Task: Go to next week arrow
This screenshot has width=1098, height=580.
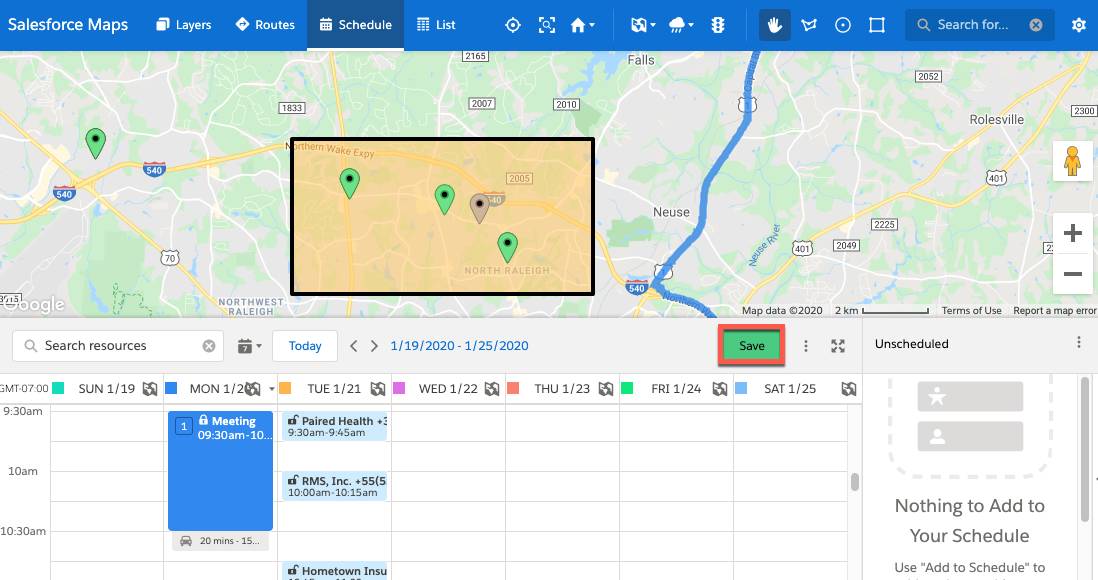Action: point(374,346)
